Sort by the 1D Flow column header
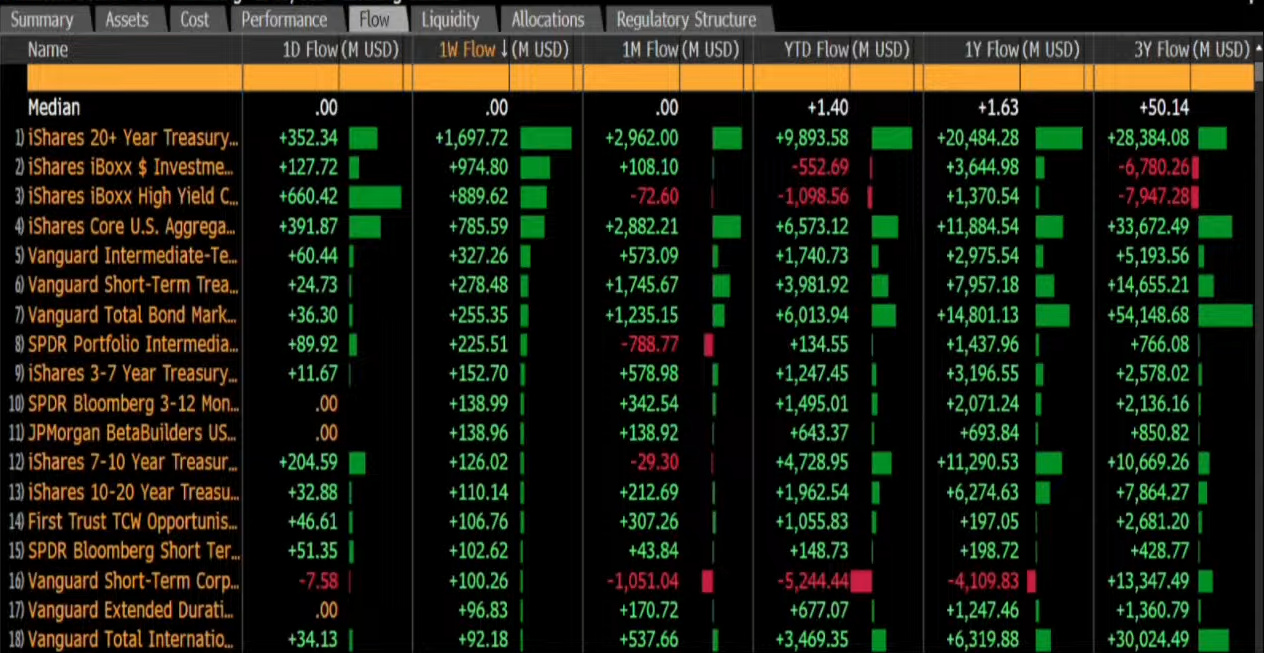 (x=341, y=49)
